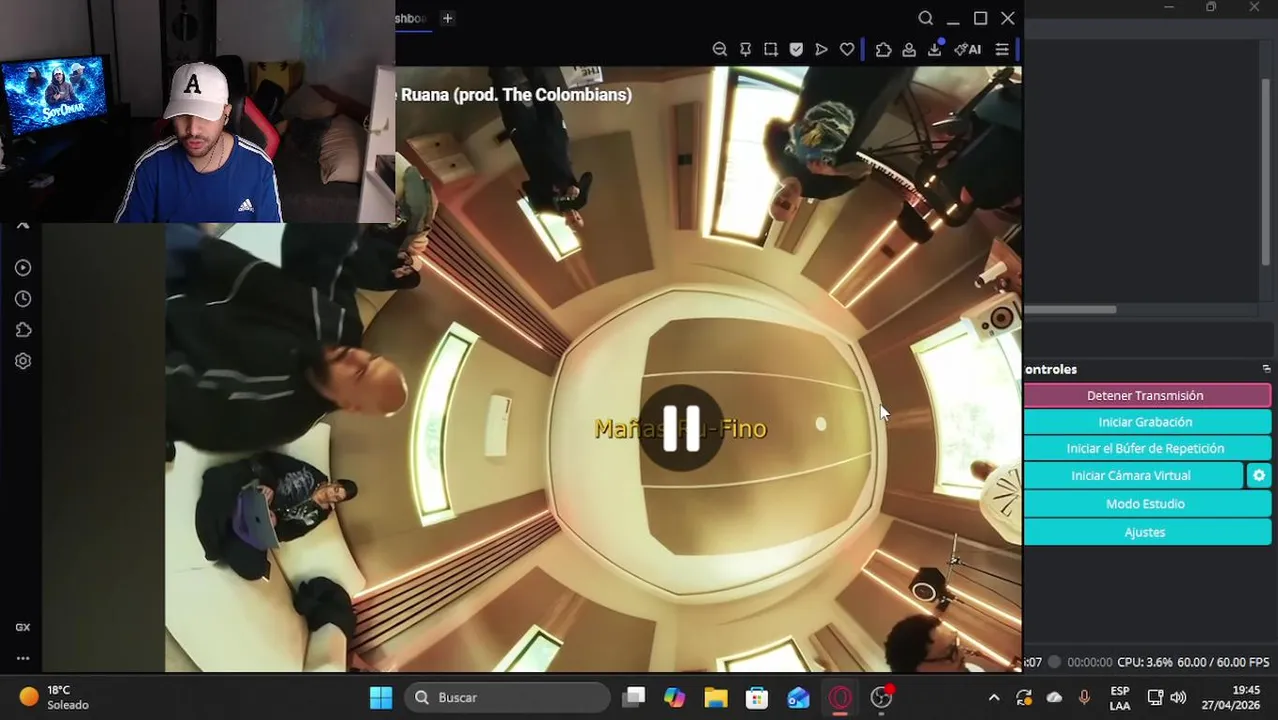
Task: Collapse the sidebar section with up chevron
Action: (23, 226)
